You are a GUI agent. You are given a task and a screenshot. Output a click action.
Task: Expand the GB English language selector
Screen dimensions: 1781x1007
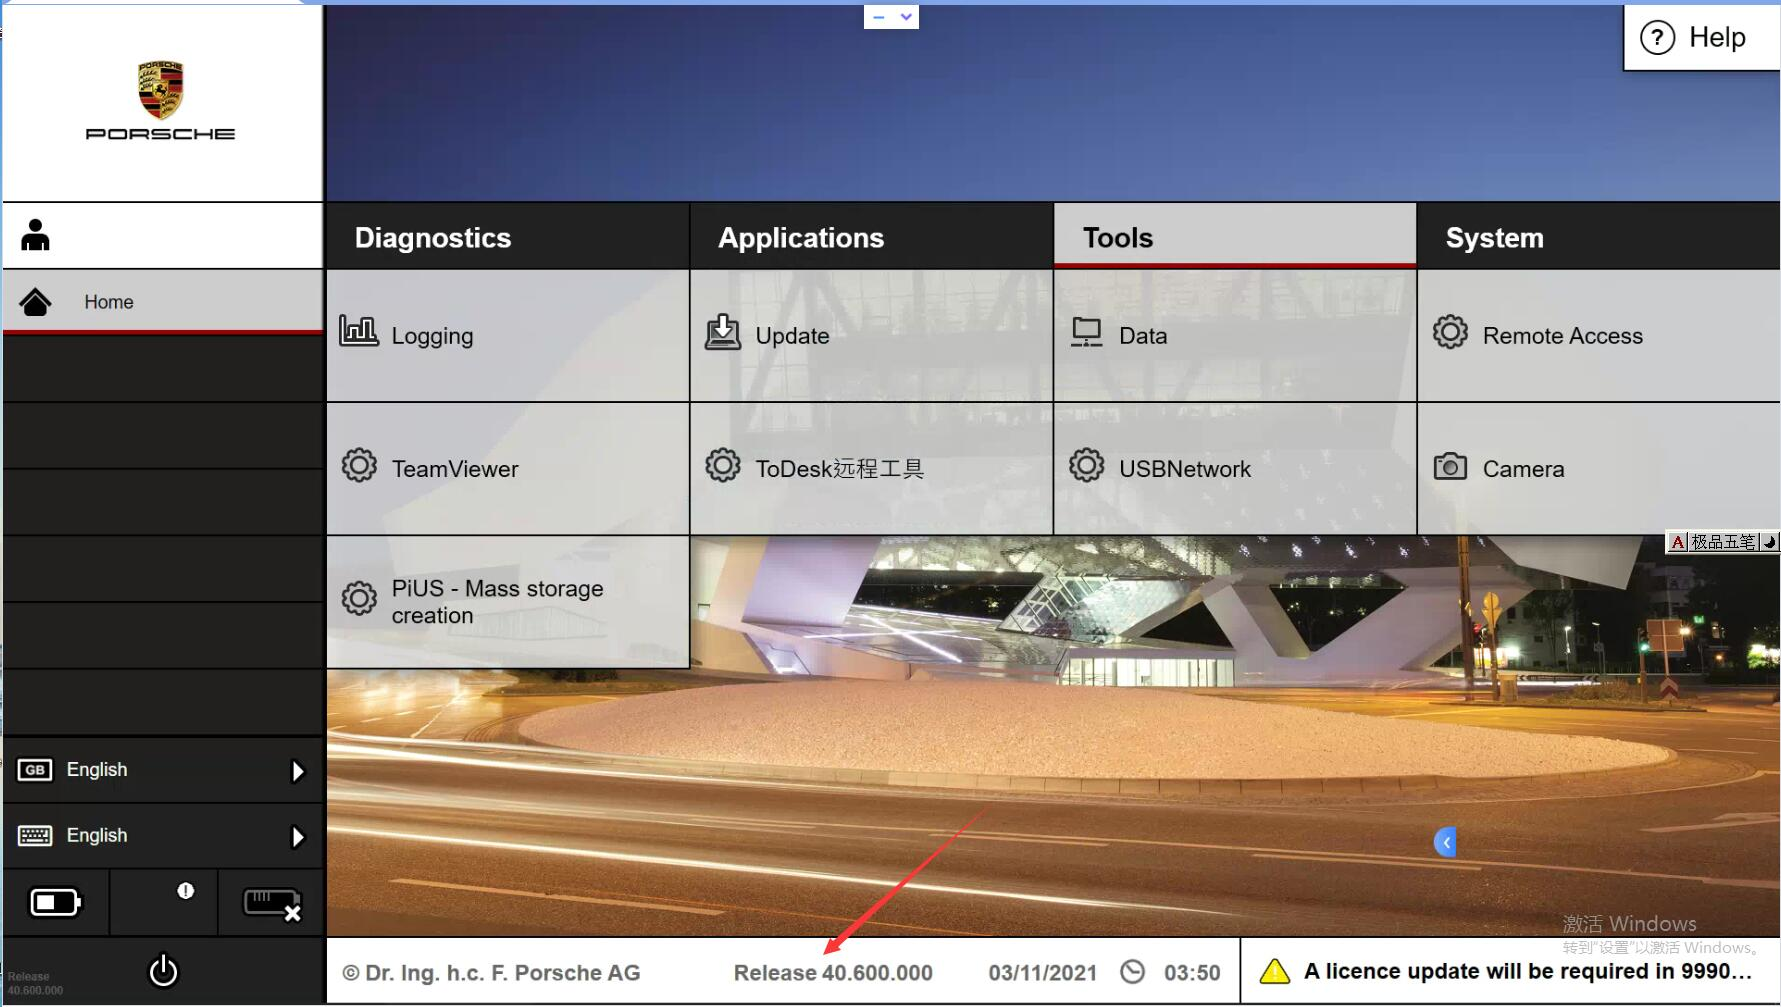(297, 771)
